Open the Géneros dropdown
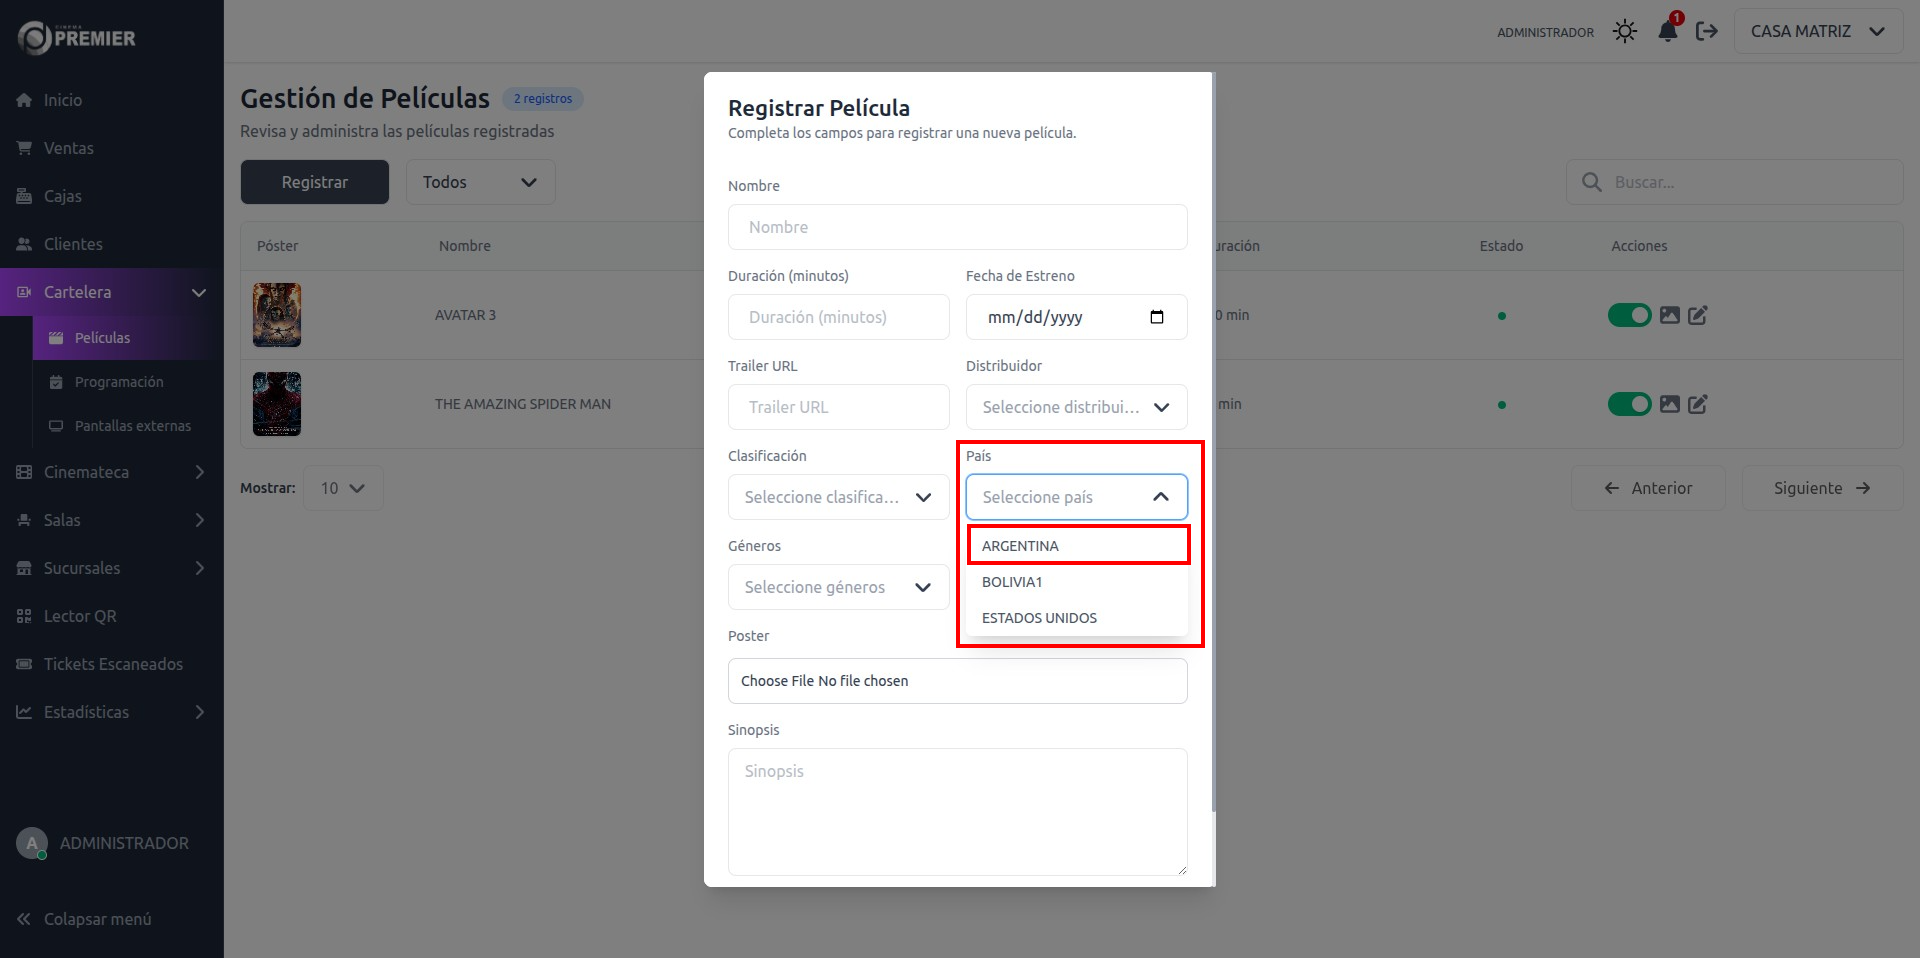 click(838, 587)
